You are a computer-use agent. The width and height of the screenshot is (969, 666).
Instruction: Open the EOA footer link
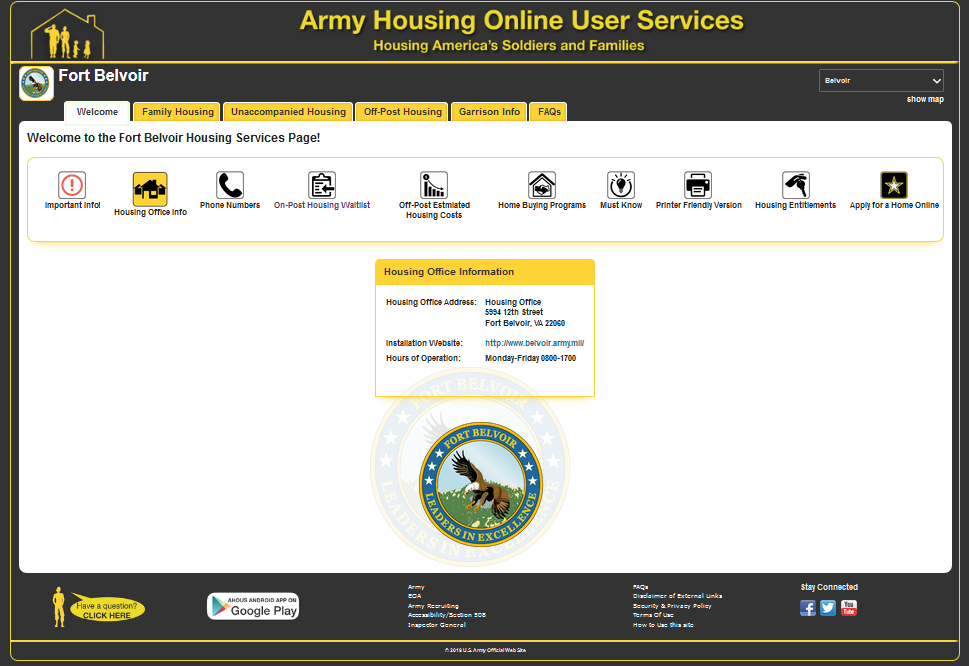tap(414, 596)
